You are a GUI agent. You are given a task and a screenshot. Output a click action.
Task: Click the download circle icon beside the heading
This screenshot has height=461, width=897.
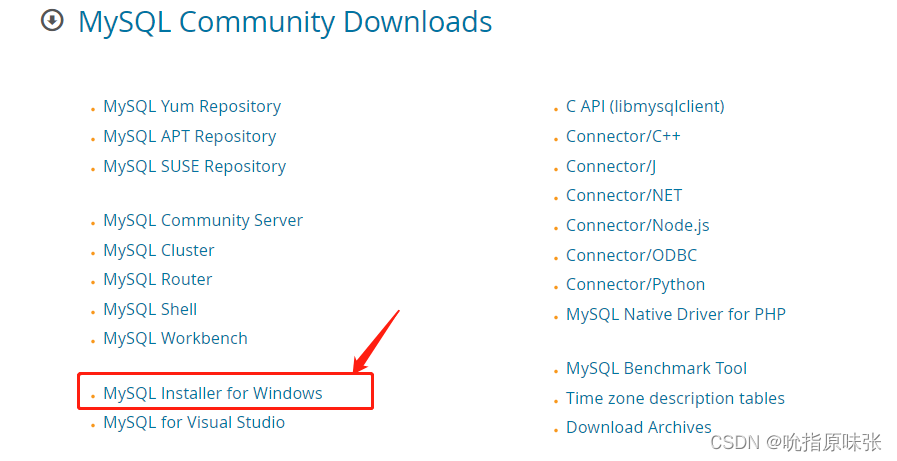point(52,21)
